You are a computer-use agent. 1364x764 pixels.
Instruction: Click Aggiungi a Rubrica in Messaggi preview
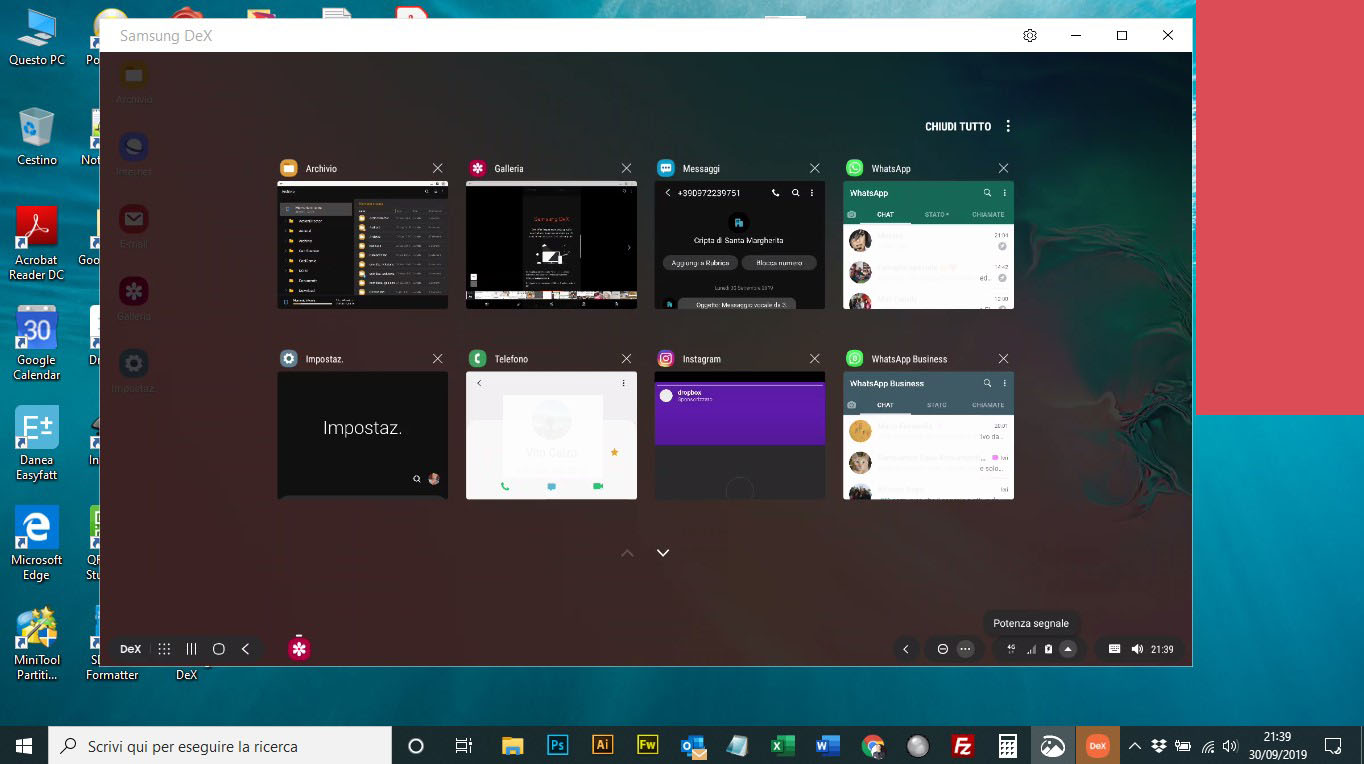(700, 262)
